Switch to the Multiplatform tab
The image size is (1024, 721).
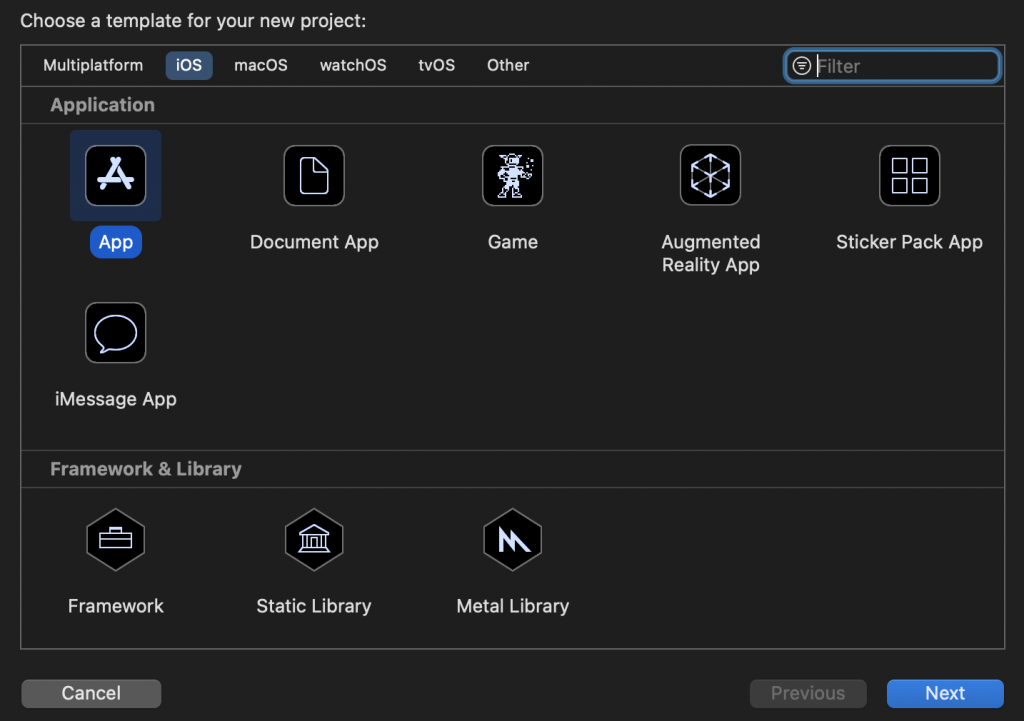[x=93, y=65]
